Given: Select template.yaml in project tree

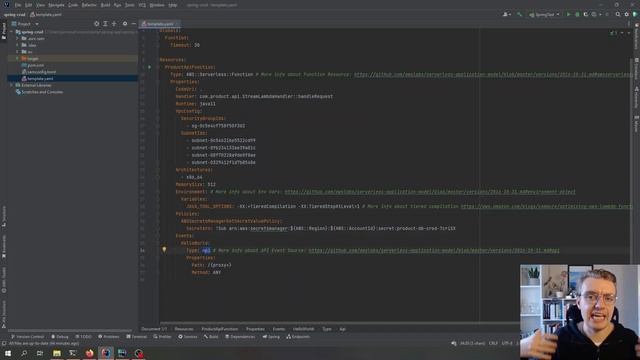Looking at the screenshot, I should 37,78.
